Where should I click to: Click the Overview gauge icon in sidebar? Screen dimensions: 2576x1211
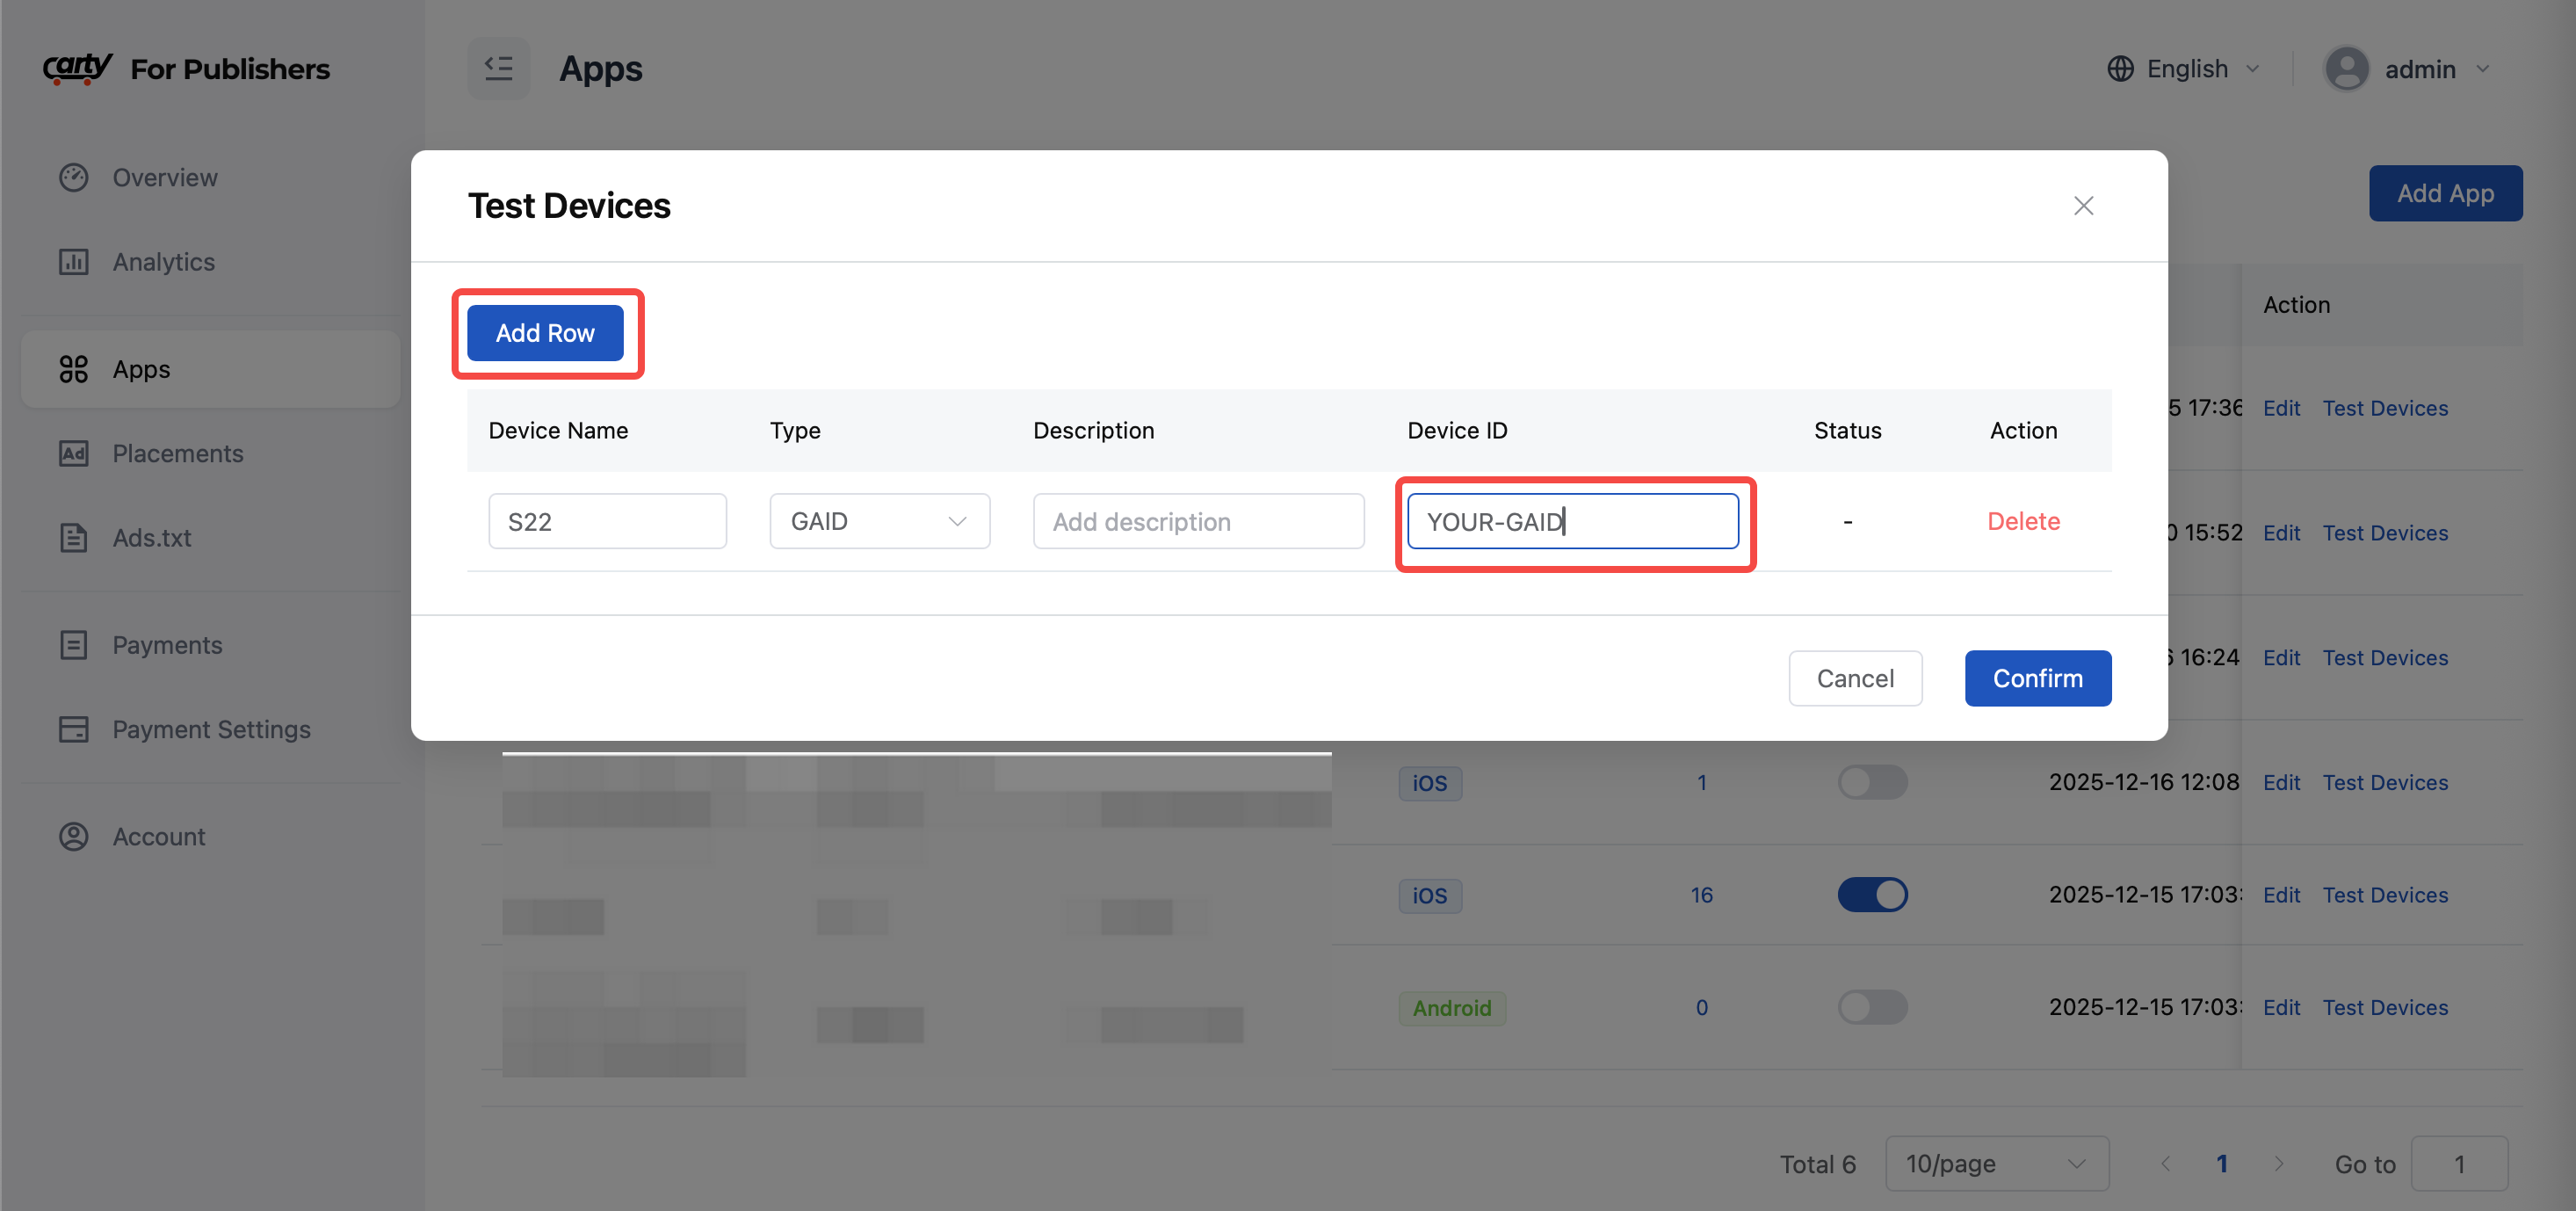(x=73, y=177)
